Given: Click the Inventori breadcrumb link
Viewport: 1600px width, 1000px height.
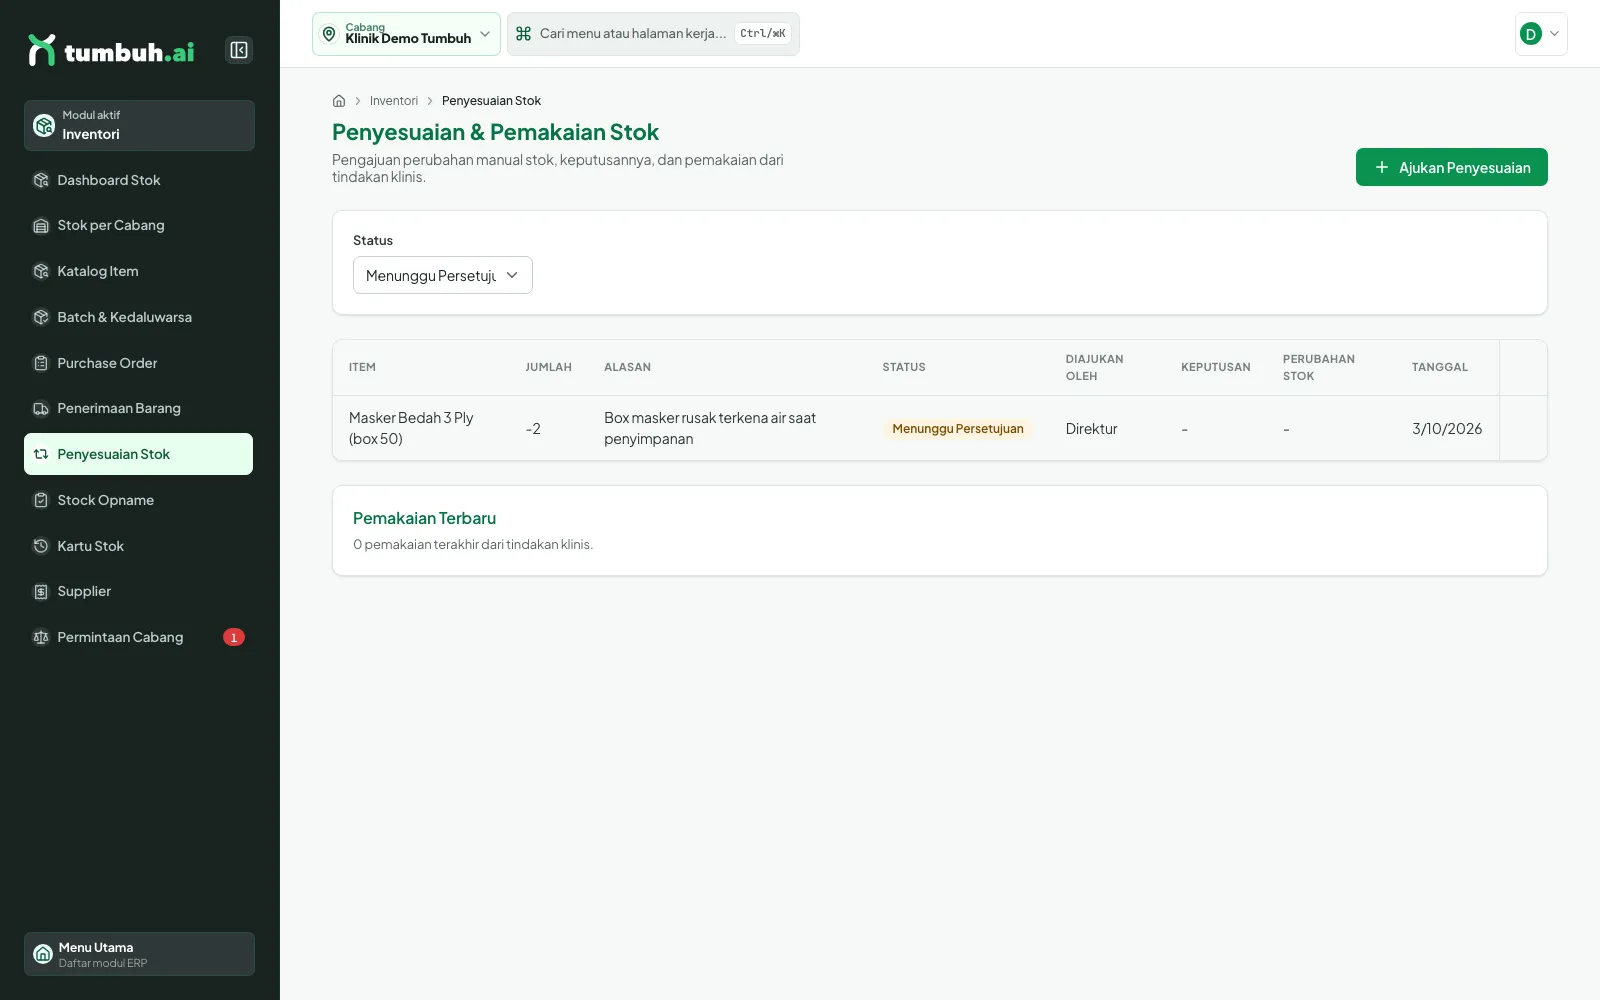Looking at the screenshot, I should click(x=394, y=101).
